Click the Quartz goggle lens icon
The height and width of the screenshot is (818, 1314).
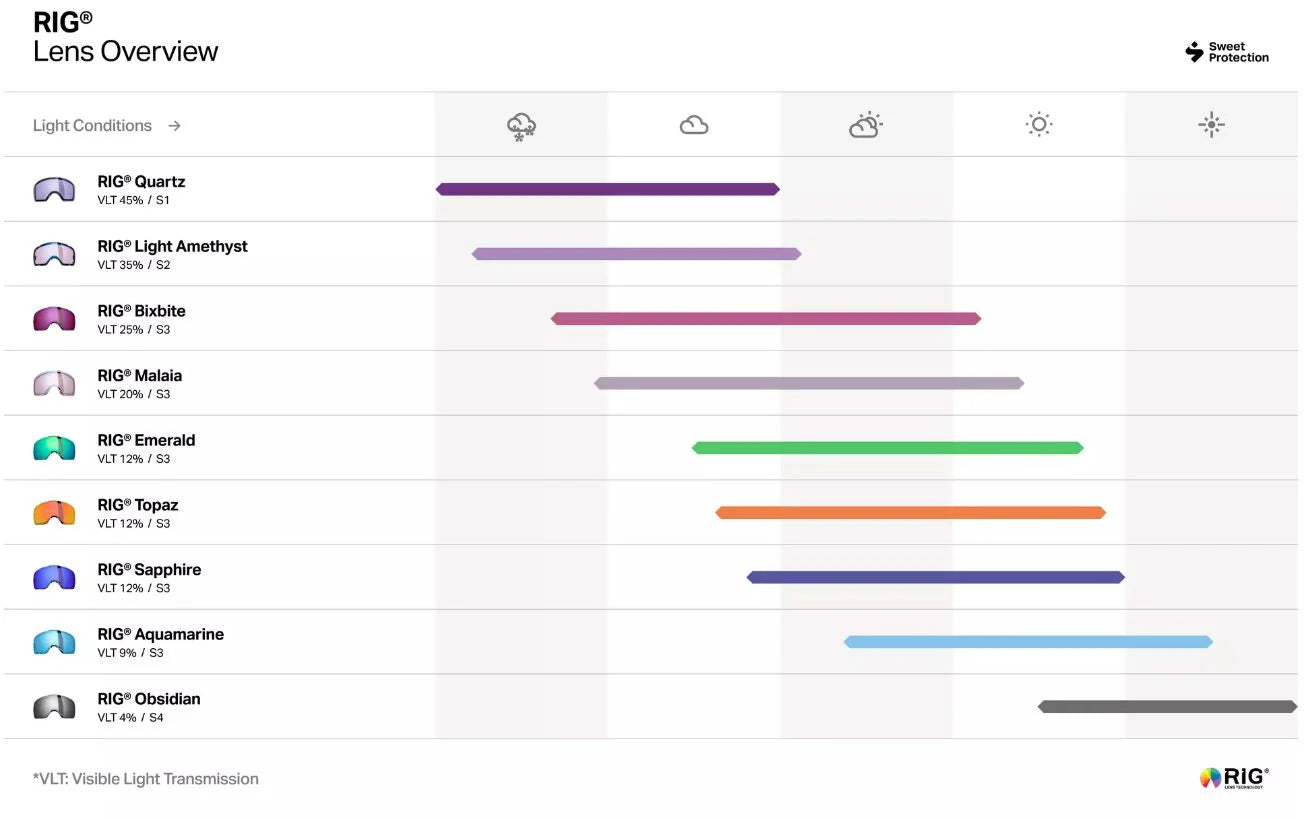click(x=54, y=189)
